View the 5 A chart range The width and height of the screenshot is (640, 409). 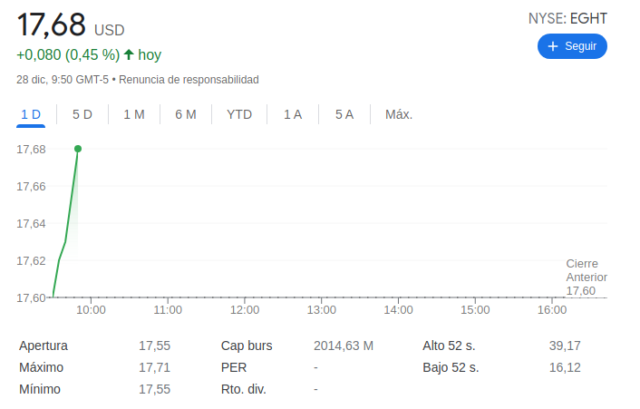(x=344, y=114)
